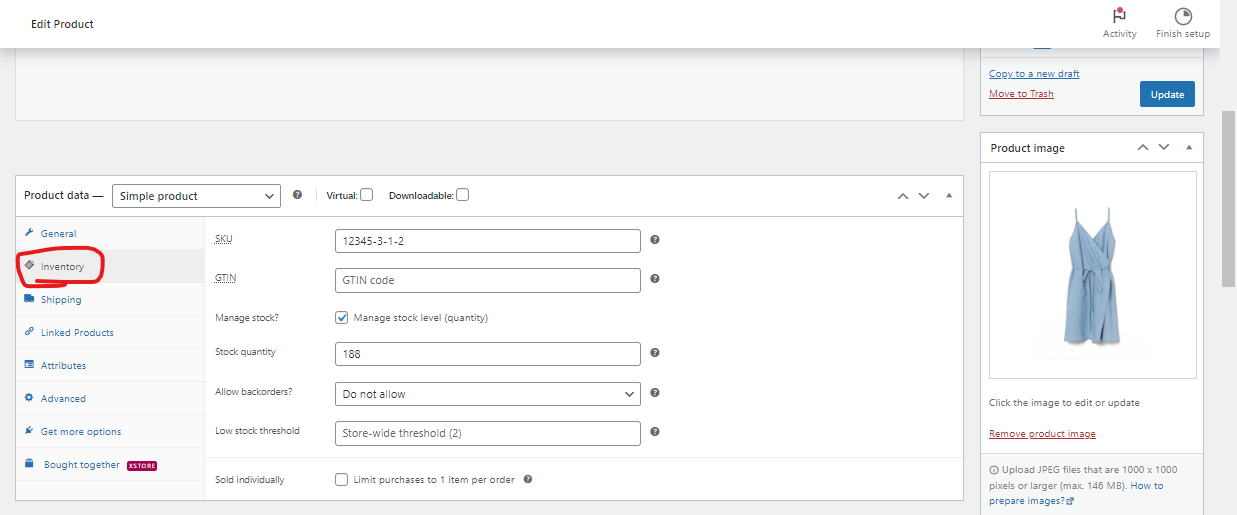This screenshot has height=515, width=1237.
Task: Move Product image panel down arrow
Action: (1164, 147)
